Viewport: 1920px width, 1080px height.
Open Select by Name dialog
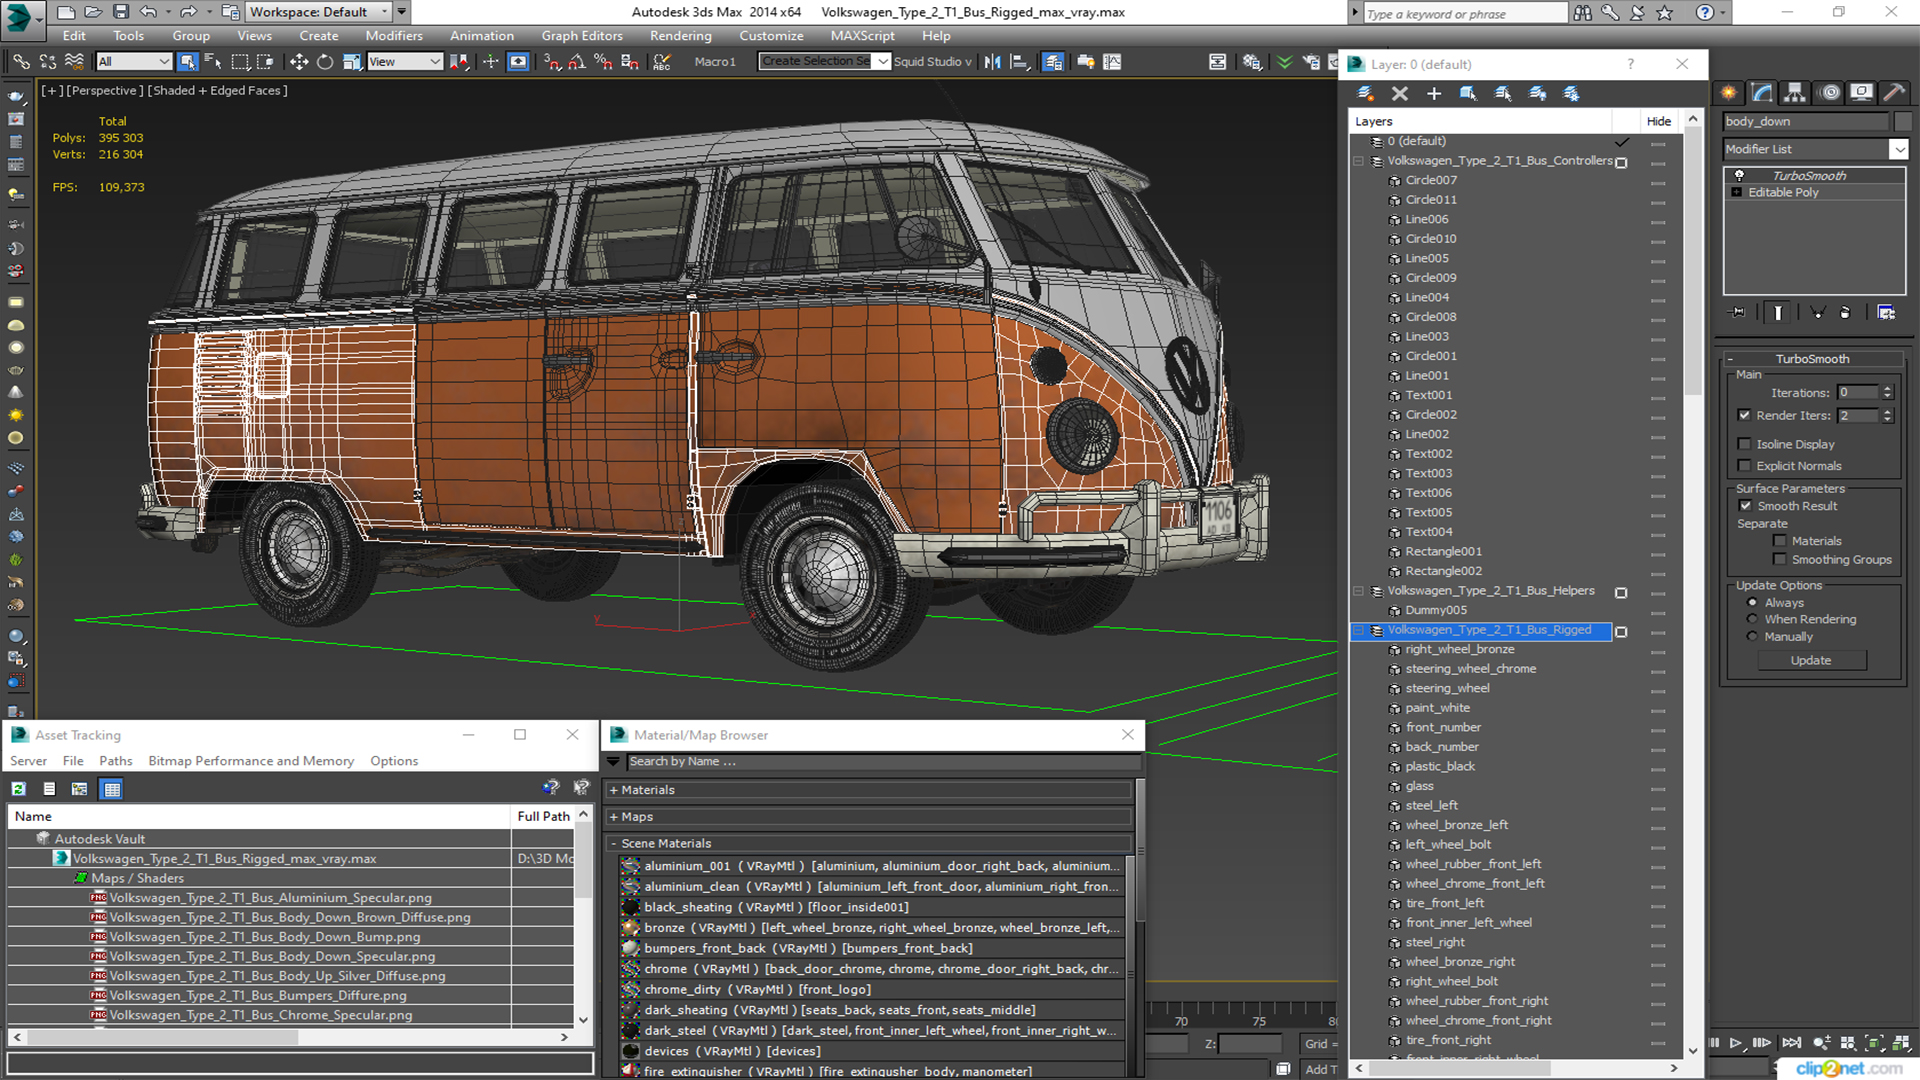click(213, 62)
